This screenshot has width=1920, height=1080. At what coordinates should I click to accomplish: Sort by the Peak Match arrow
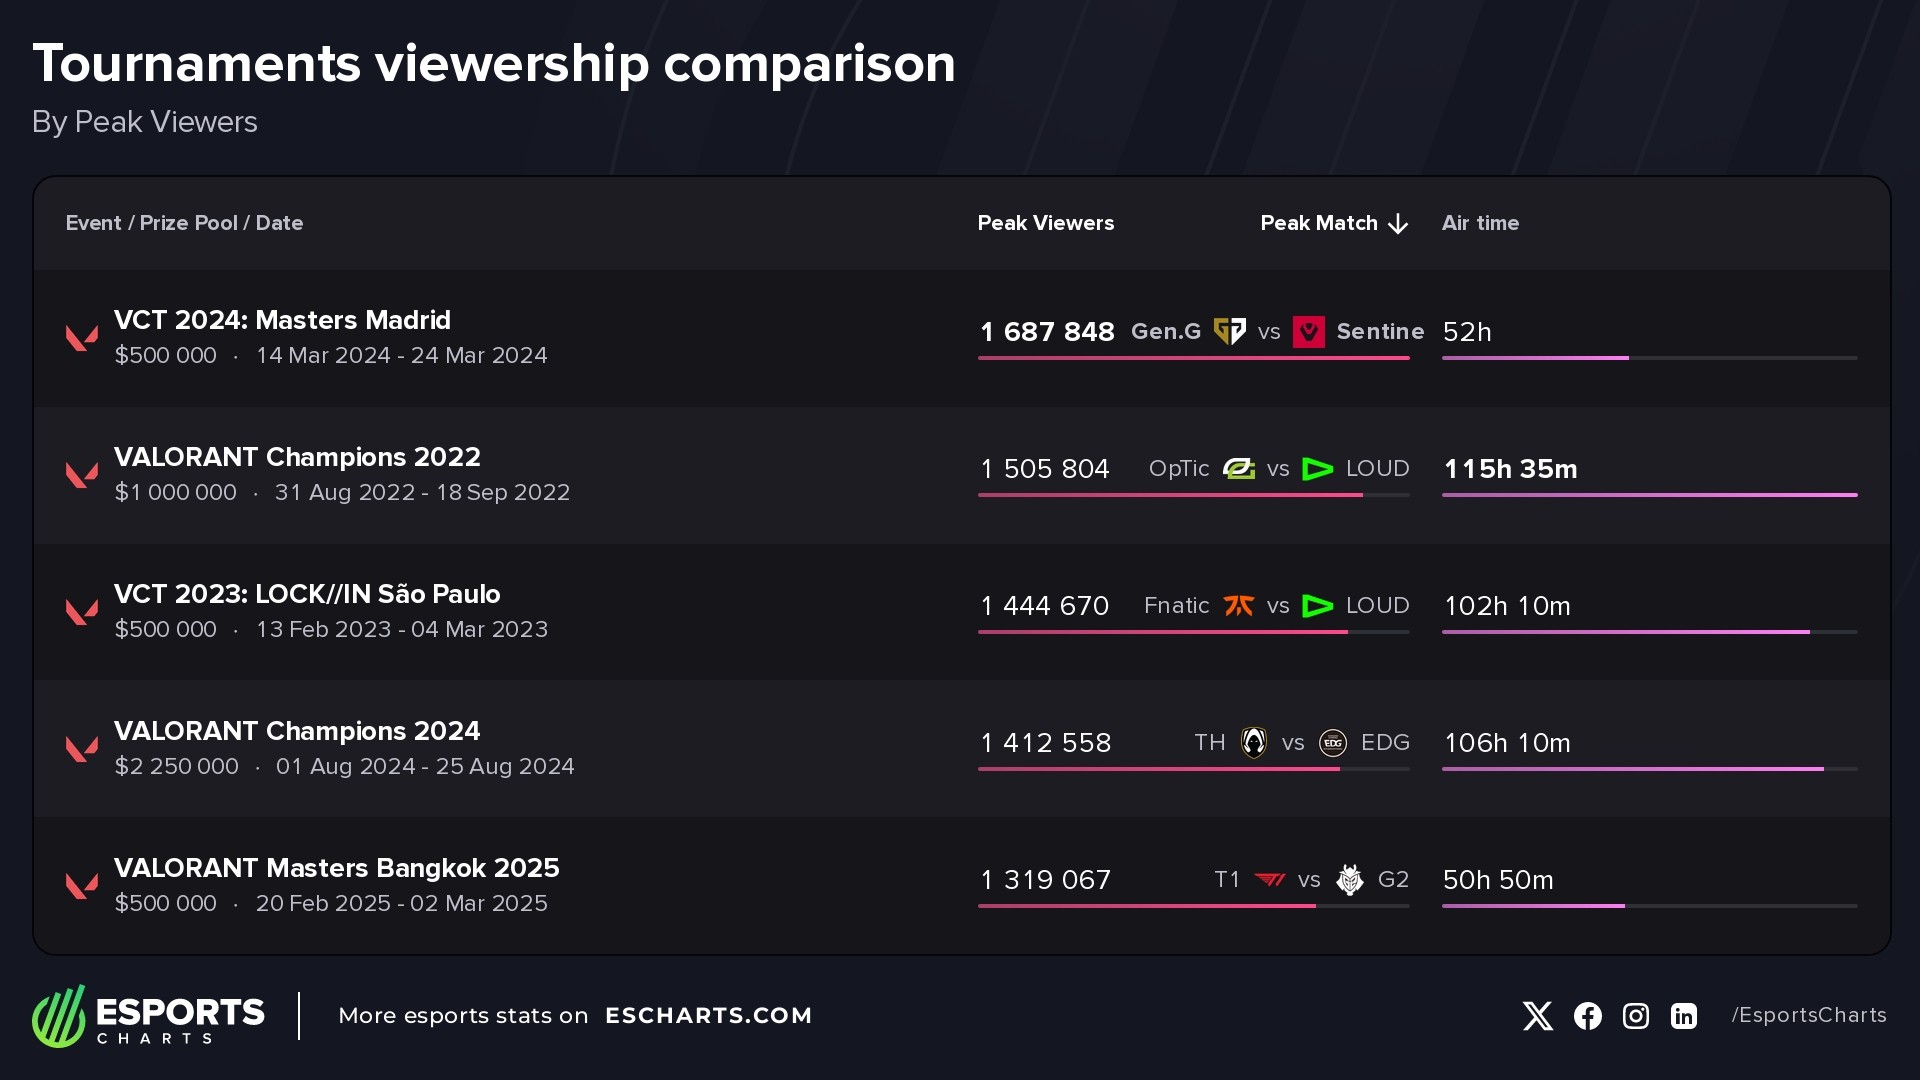point(1398,224)
